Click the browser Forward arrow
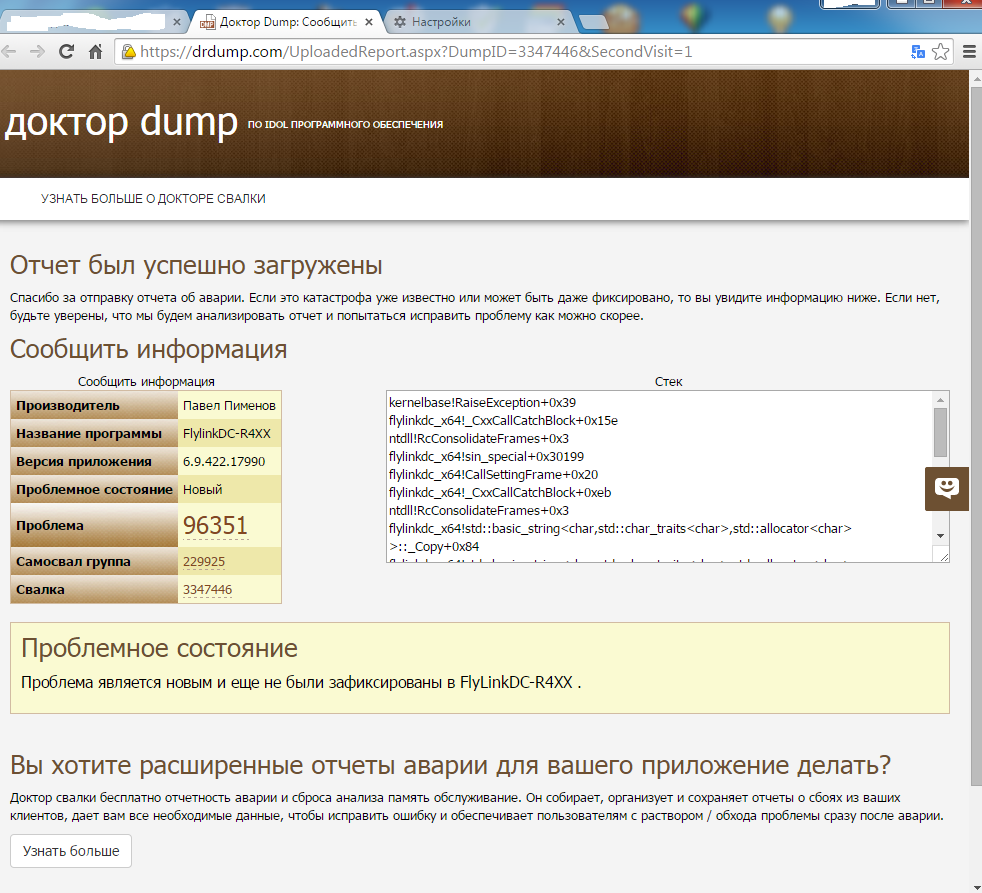This screenshot has height=893, width=982. coord(38,52)
